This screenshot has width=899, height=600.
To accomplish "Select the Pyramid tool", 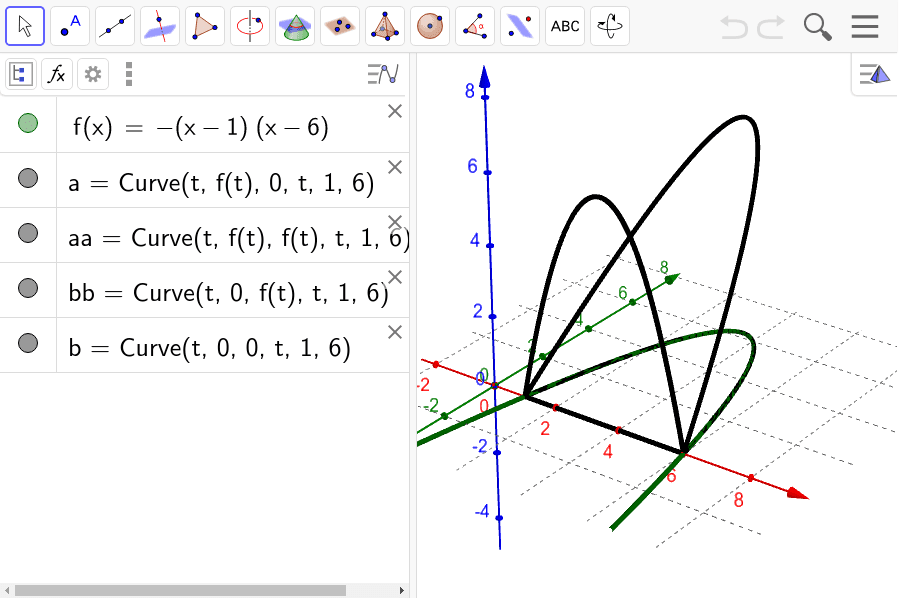I will click(x=384, y=25).
